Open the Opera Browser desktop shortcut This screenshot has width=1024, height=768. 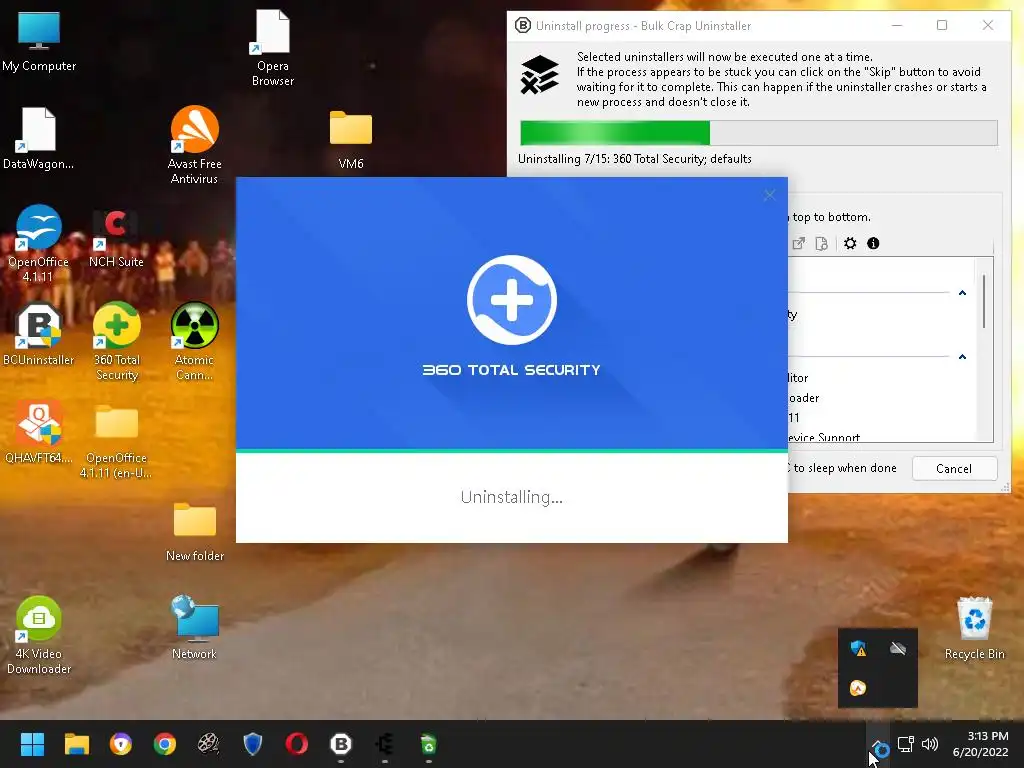click(x=272, y=48)
